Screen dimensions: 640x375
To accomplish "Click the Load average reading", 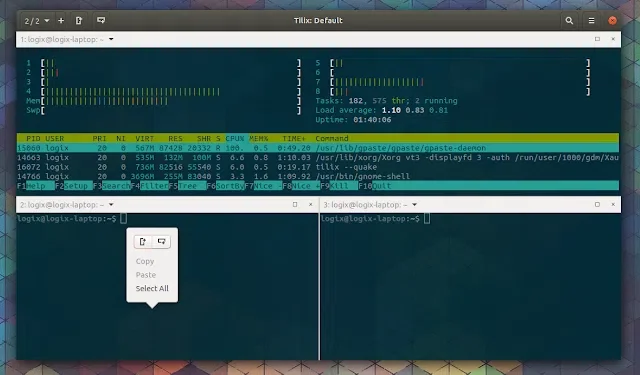I will click(x=382, y=110).
